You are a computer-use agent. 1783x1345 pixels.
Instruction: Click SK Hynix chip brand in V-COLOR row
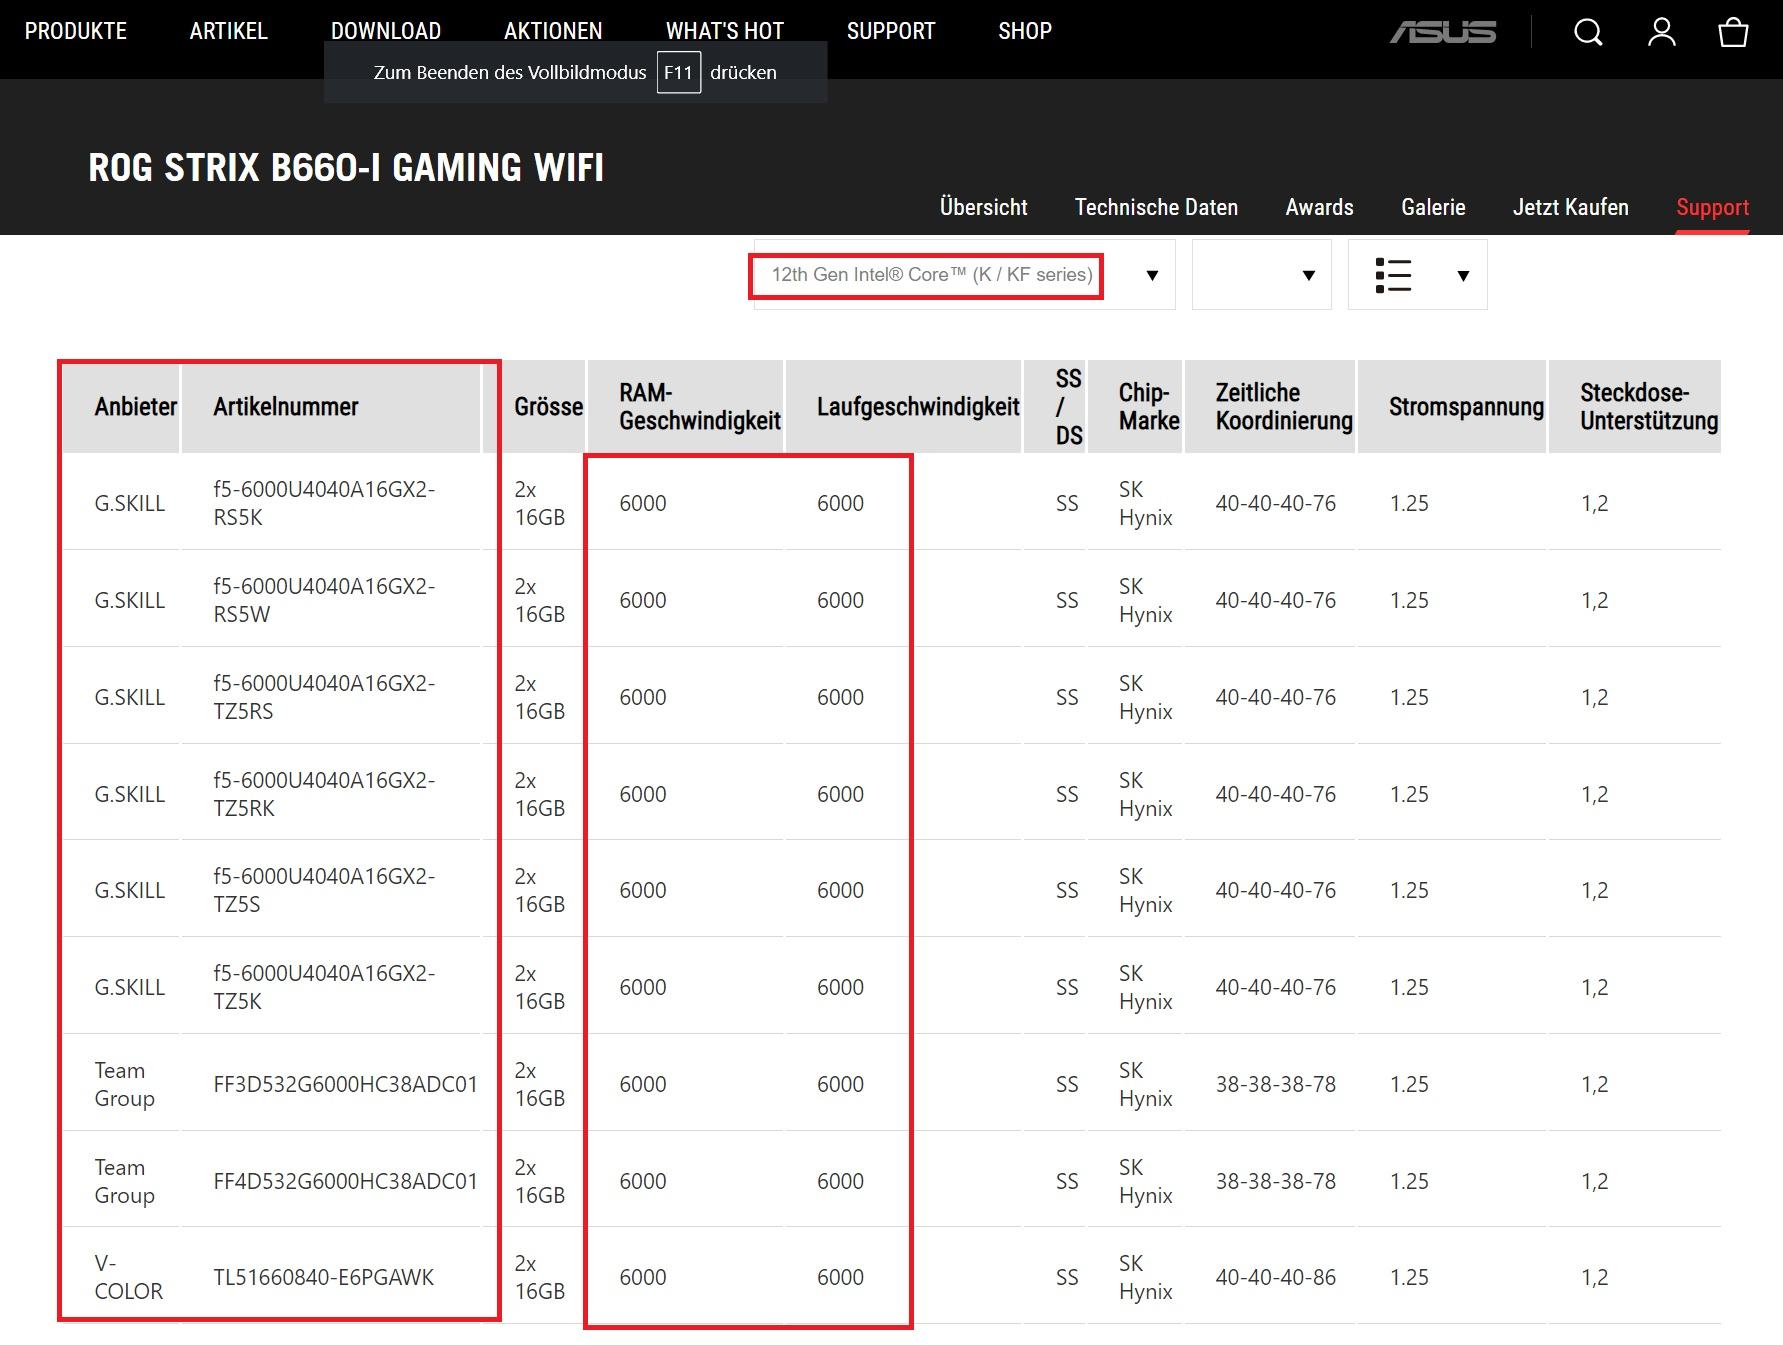(x=1145, y=1277)
